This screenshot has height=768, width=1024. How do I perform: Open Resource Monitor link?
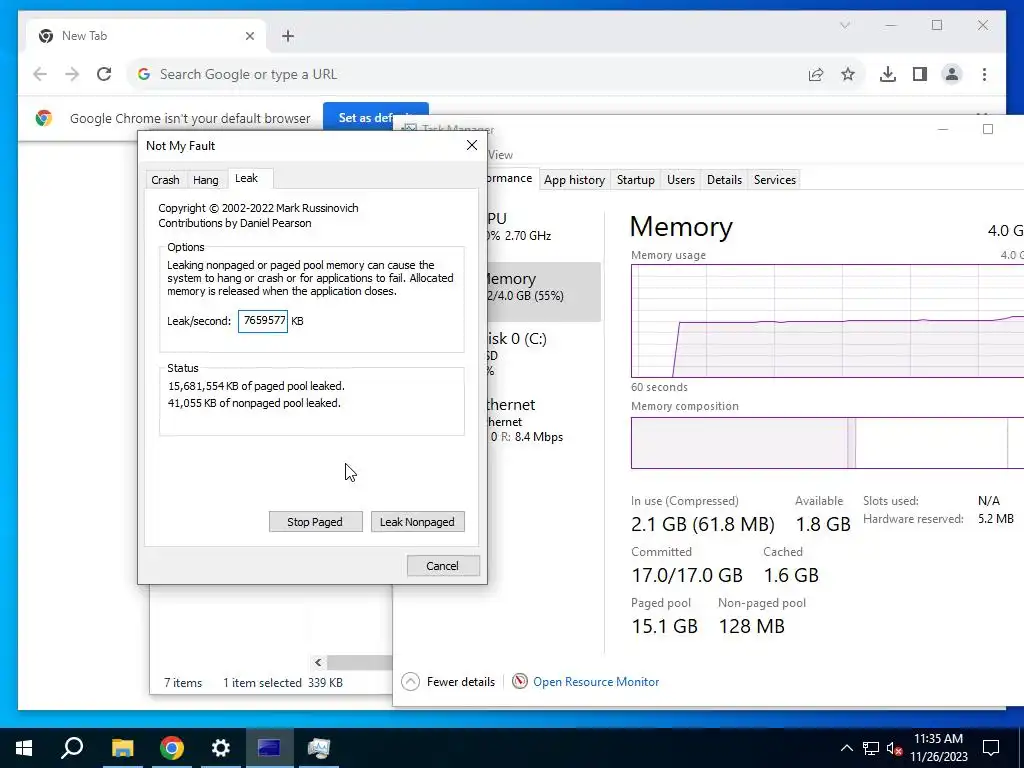(x=596, y=682)
